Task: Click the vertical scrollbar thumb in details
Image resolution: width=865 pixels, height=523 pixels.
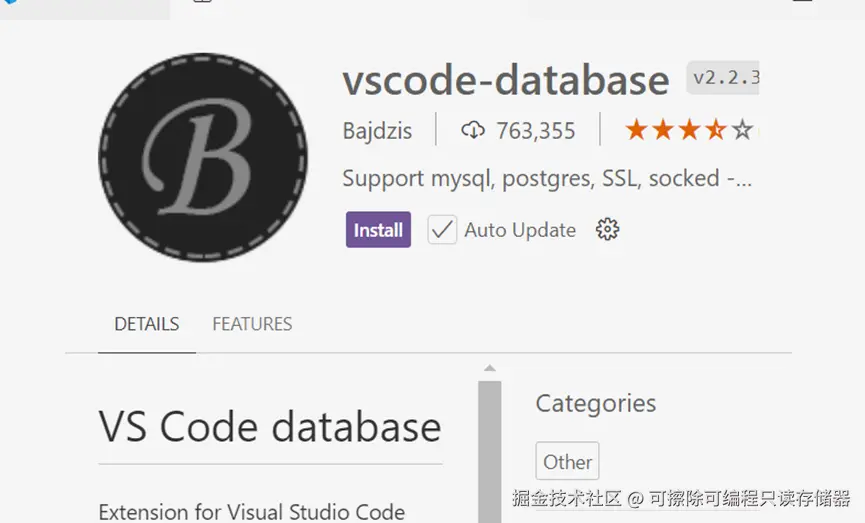Action: 489,451
